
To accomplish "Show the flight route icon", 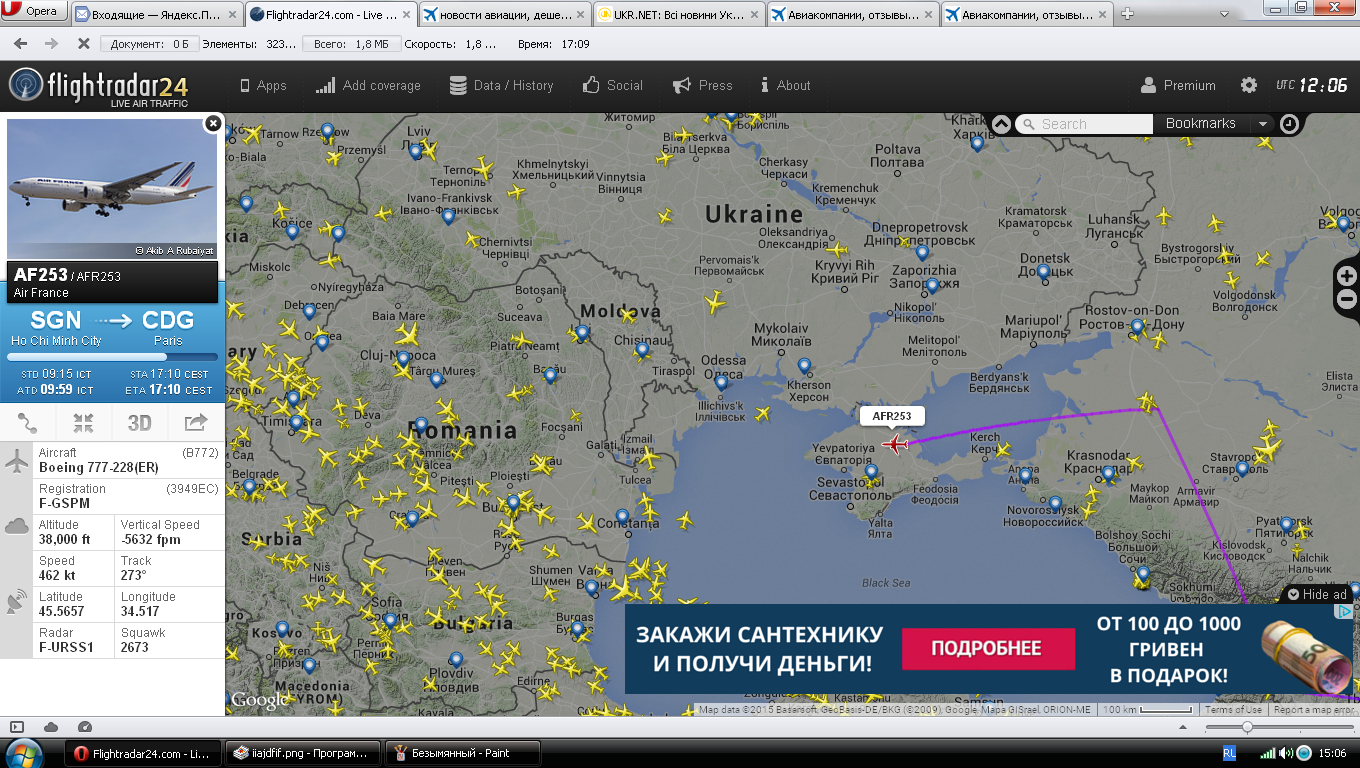I will pos(28,423).
